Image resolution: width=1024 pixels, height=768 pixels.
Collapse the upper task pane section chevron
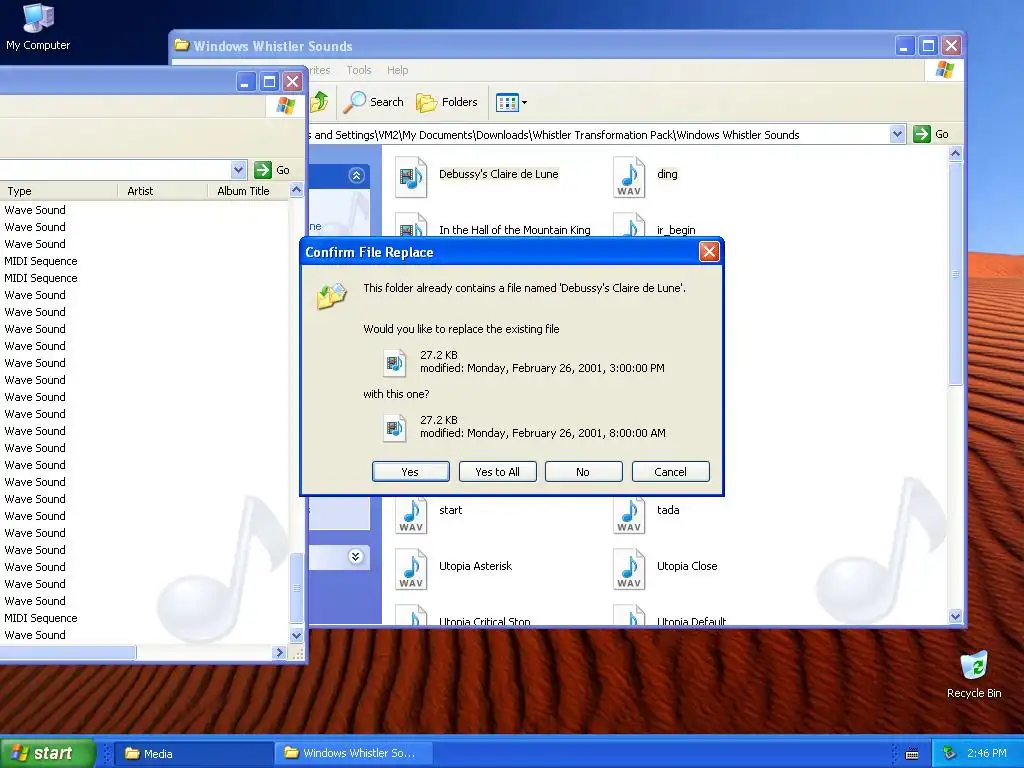(x=357, y=175)
